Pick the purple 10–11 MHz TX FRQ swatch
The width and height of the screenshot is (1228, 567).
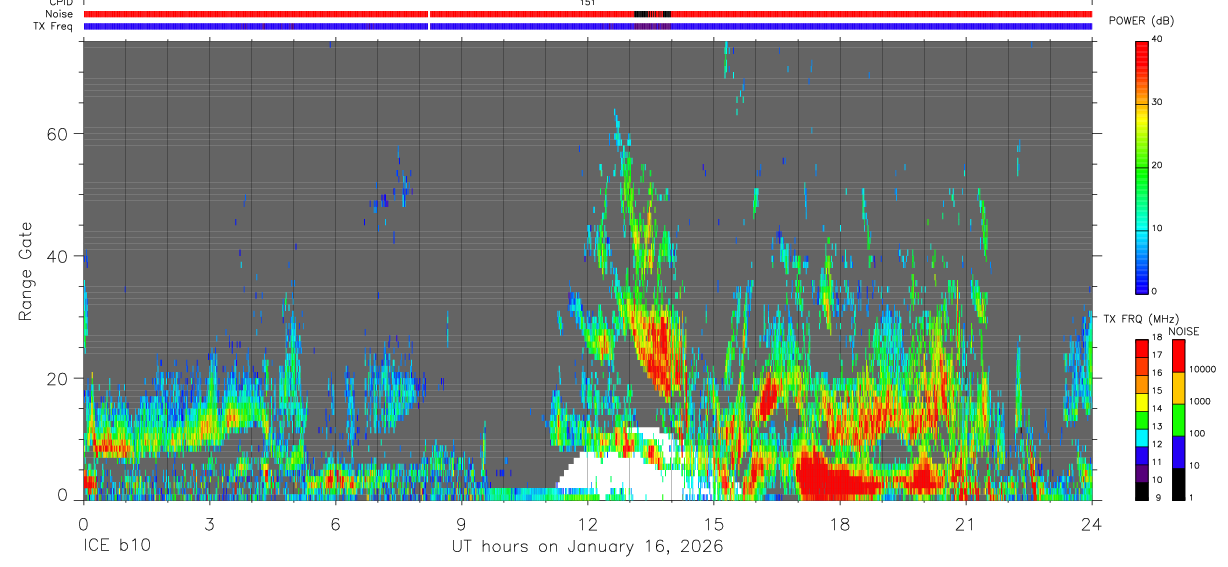click(x=1141, y=471)
